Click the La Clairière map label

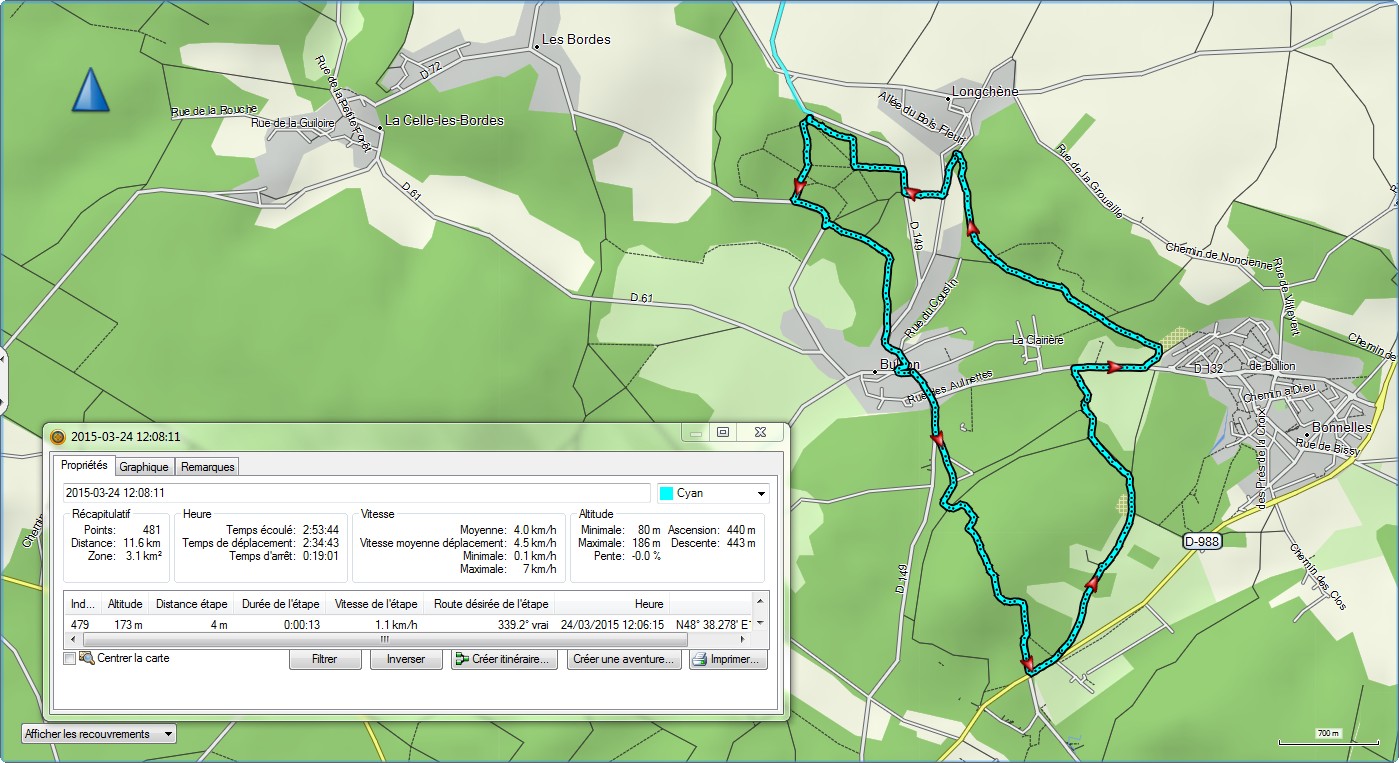click(1037, 340)
